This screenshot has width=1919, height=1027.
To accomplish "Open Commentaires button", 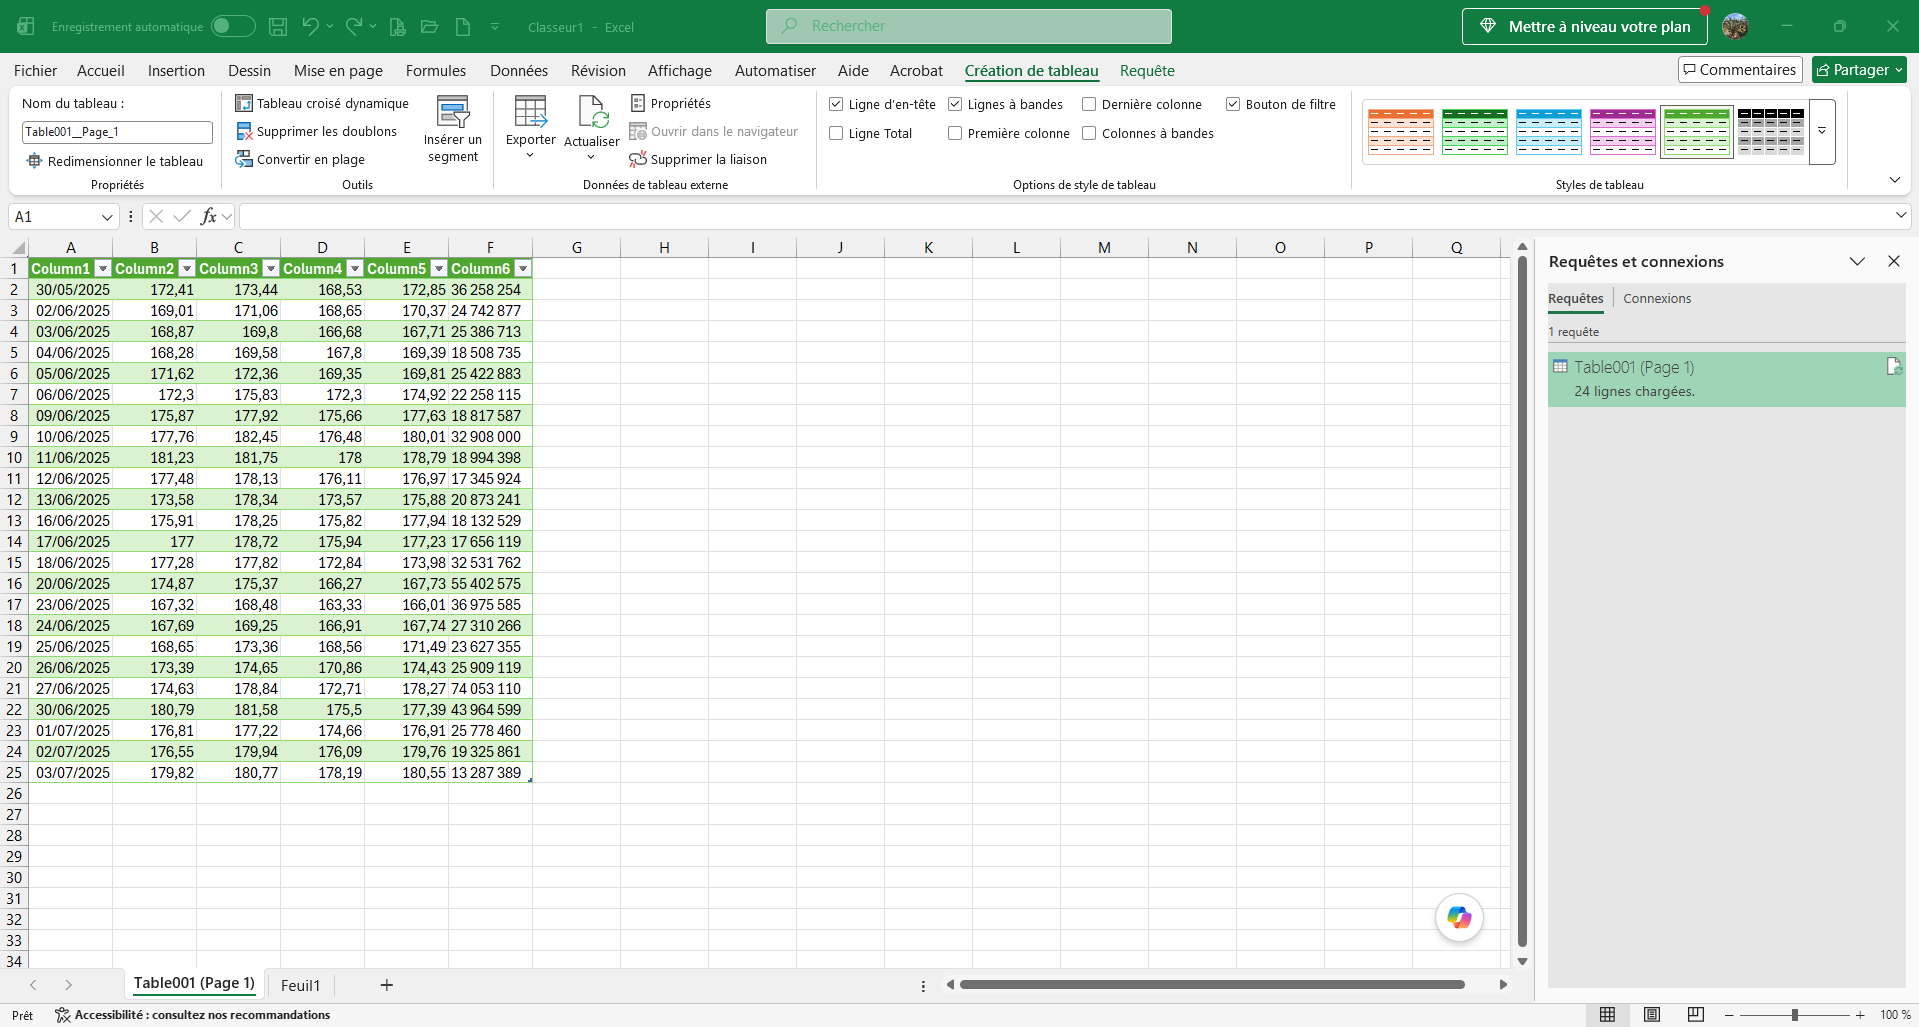I will click(x=1740, y=69).
